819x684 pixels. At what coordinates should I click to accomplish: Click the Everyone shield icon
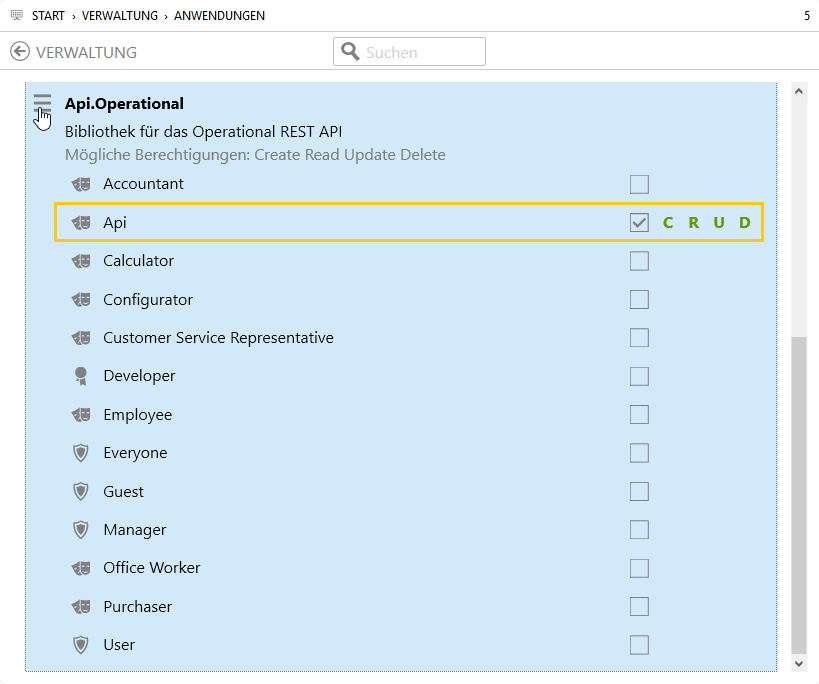[81, 453]
